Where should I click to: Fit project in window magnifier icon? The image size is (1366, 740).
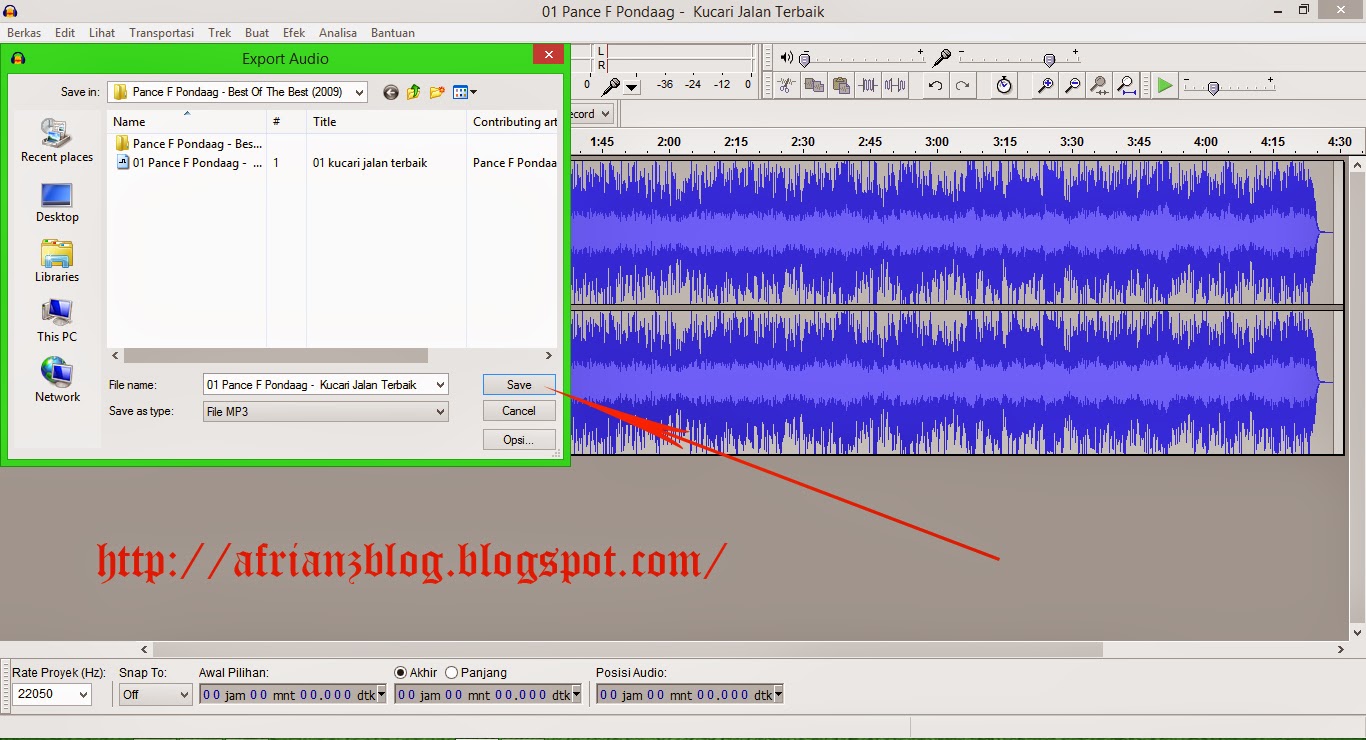coord(1126,86)
